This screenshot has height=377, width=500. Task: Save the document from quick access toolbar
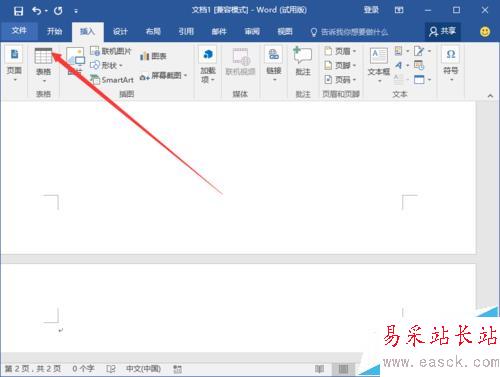click(x=18, y=11)
